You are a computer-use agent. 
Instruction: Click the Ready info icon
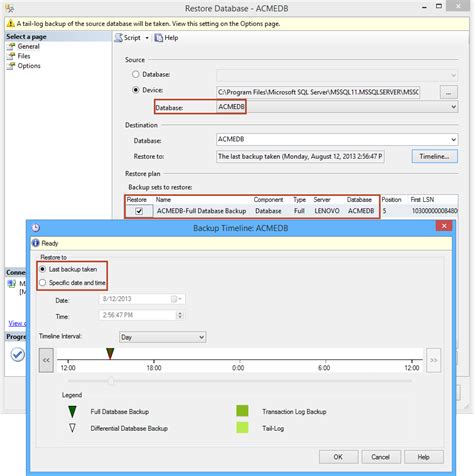36,243
